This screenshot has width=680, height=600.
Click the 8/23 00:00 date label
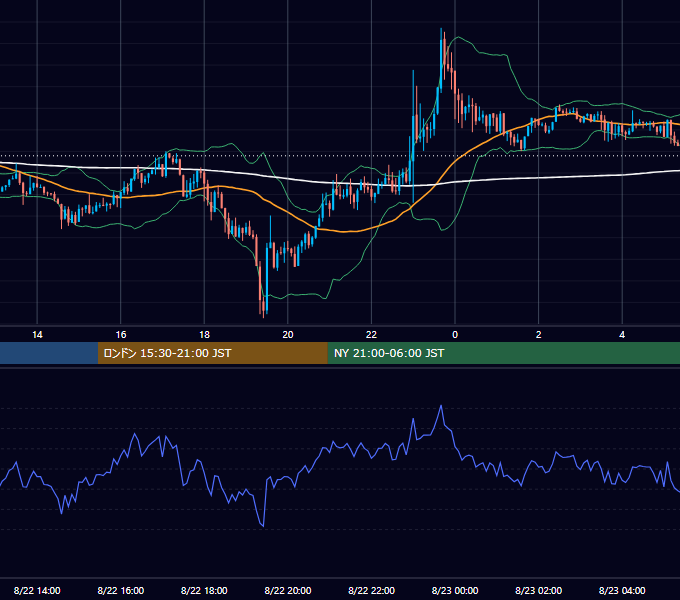pyautogui.click(x=455, y=590)
